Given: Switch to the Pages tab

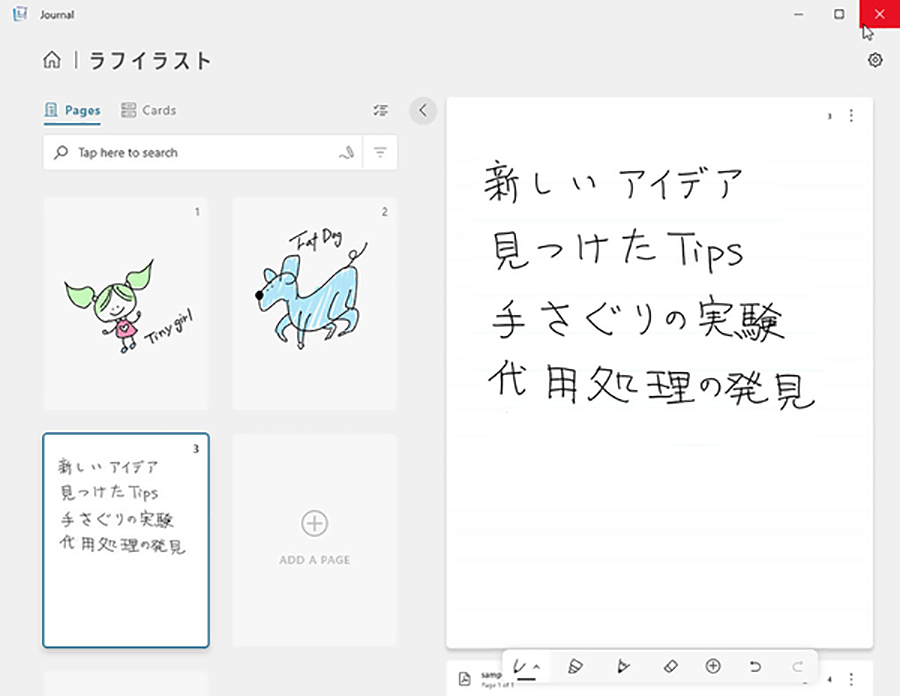Looking at the screenshot, I should click(x=72, y=110).
